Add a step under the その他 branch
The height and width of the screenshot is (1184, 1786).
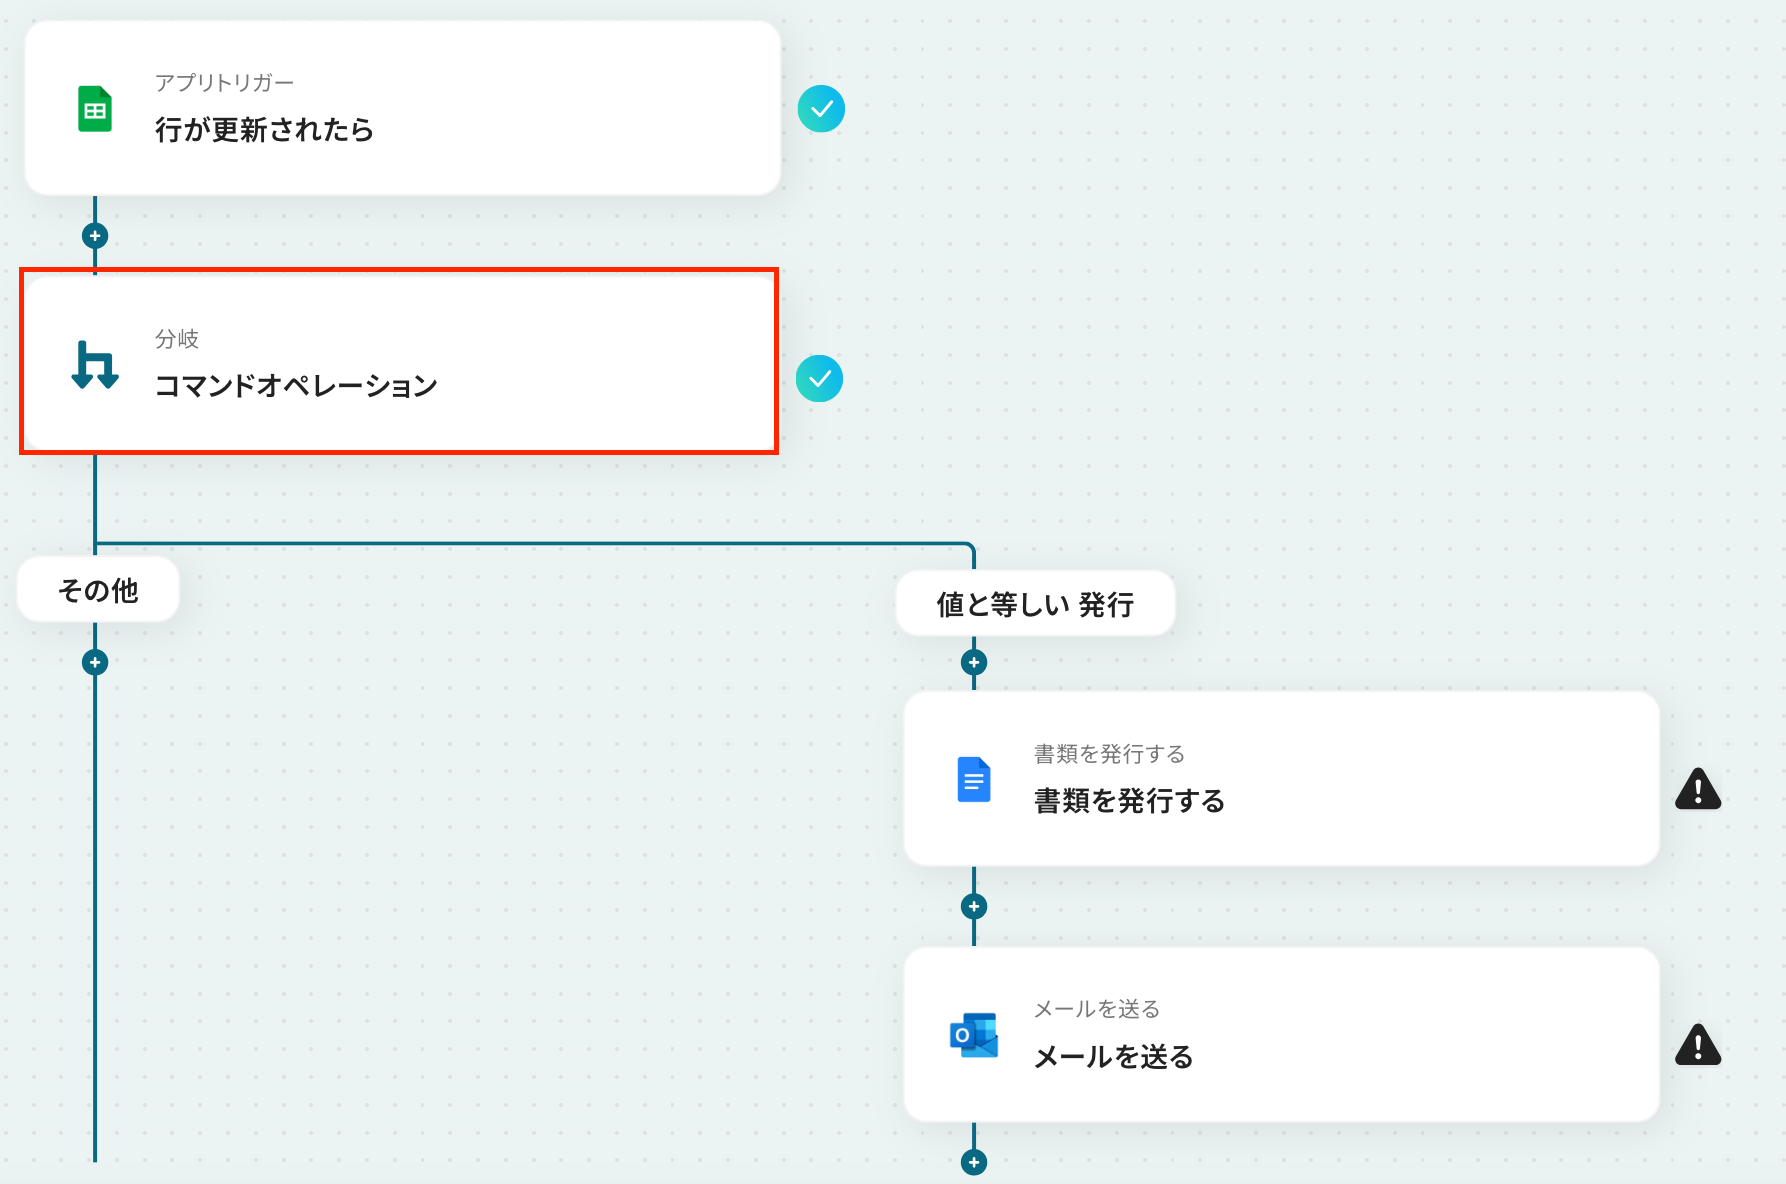pos(95,662)
